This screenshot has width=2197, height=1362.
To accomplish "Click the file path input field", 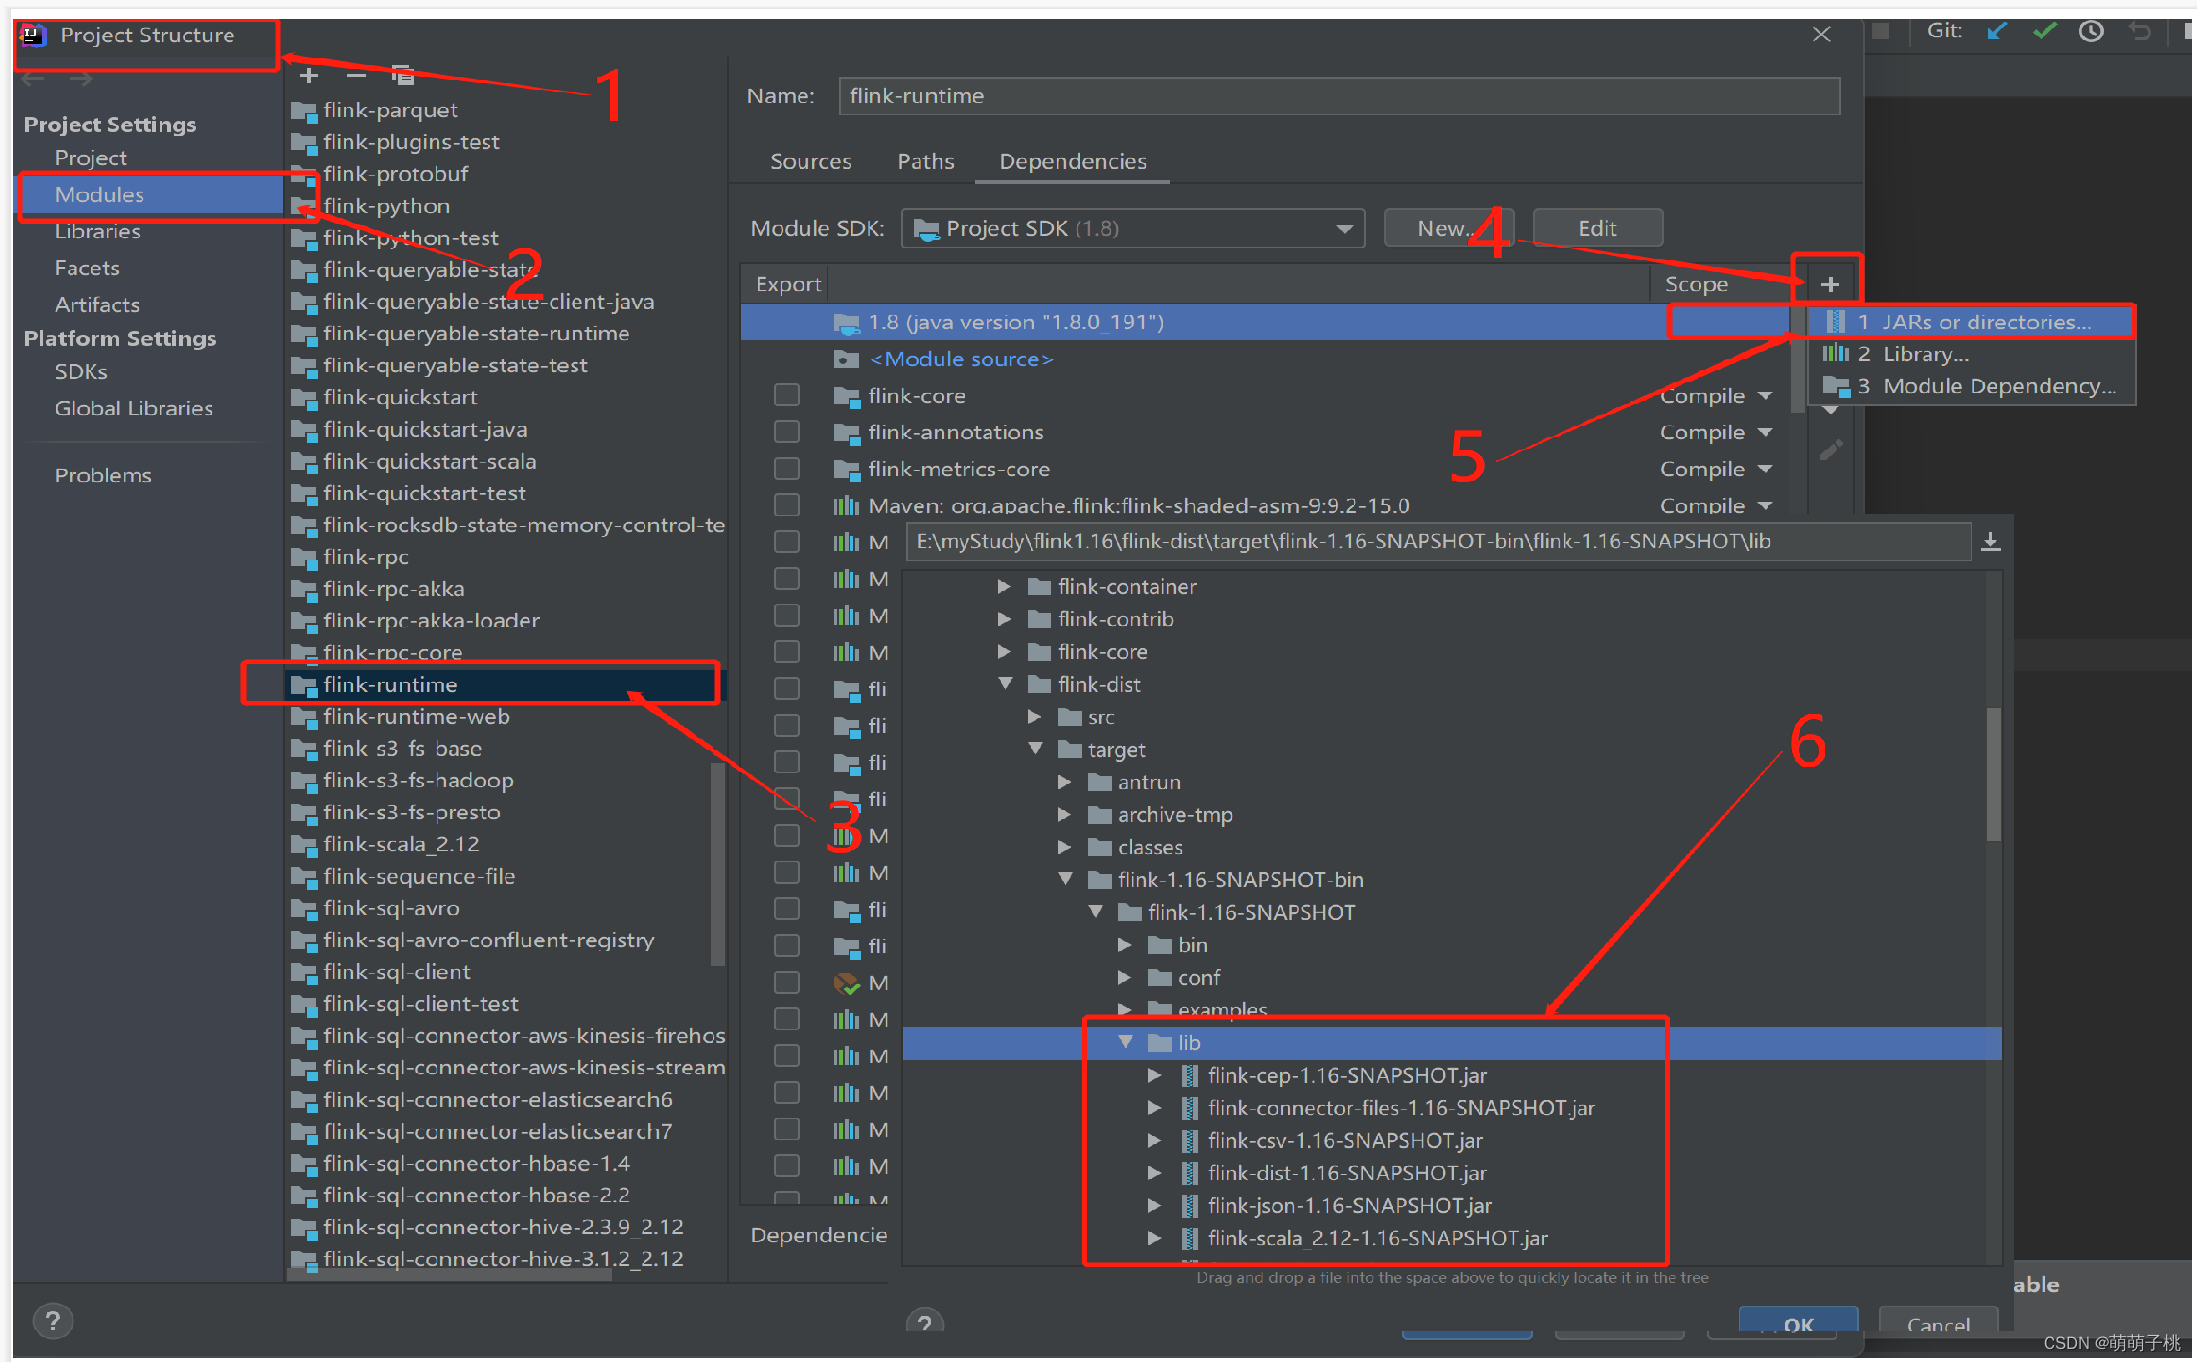I will click(x=1438, y=542).
